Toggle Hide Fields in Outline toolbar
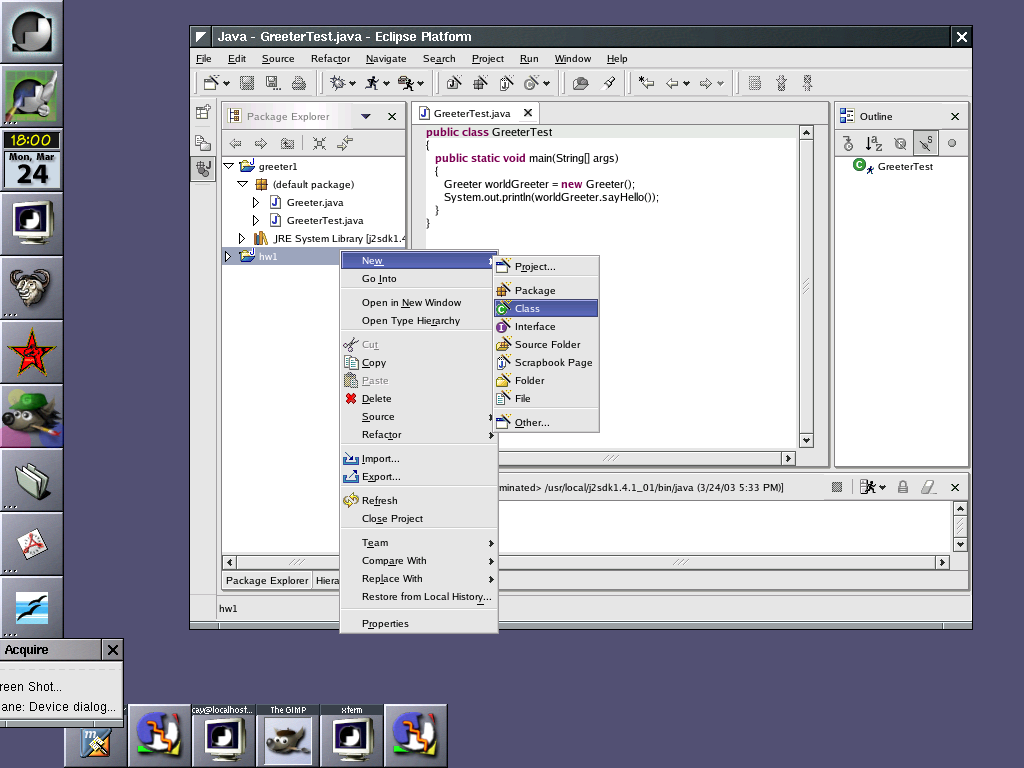This screenshot has width=1024, height=768. tap(900, 143)
